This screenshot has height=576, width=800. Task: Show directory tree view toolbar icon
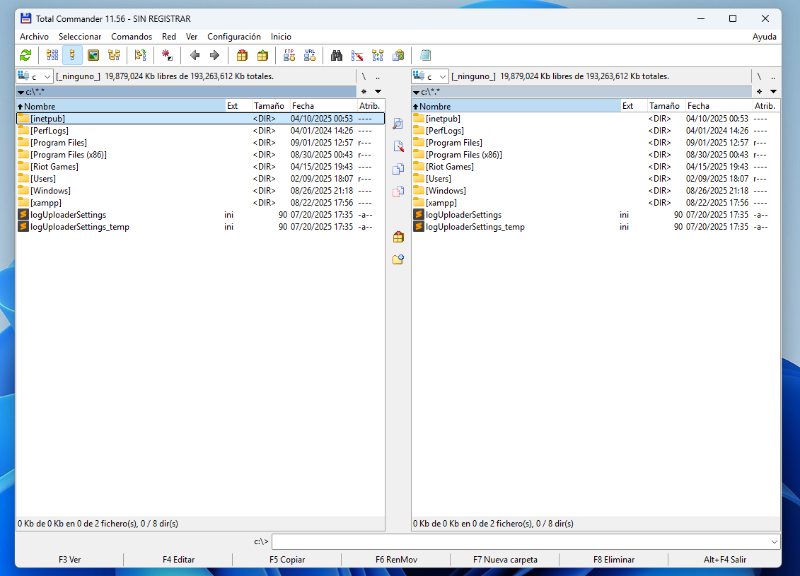click(114, 55)
